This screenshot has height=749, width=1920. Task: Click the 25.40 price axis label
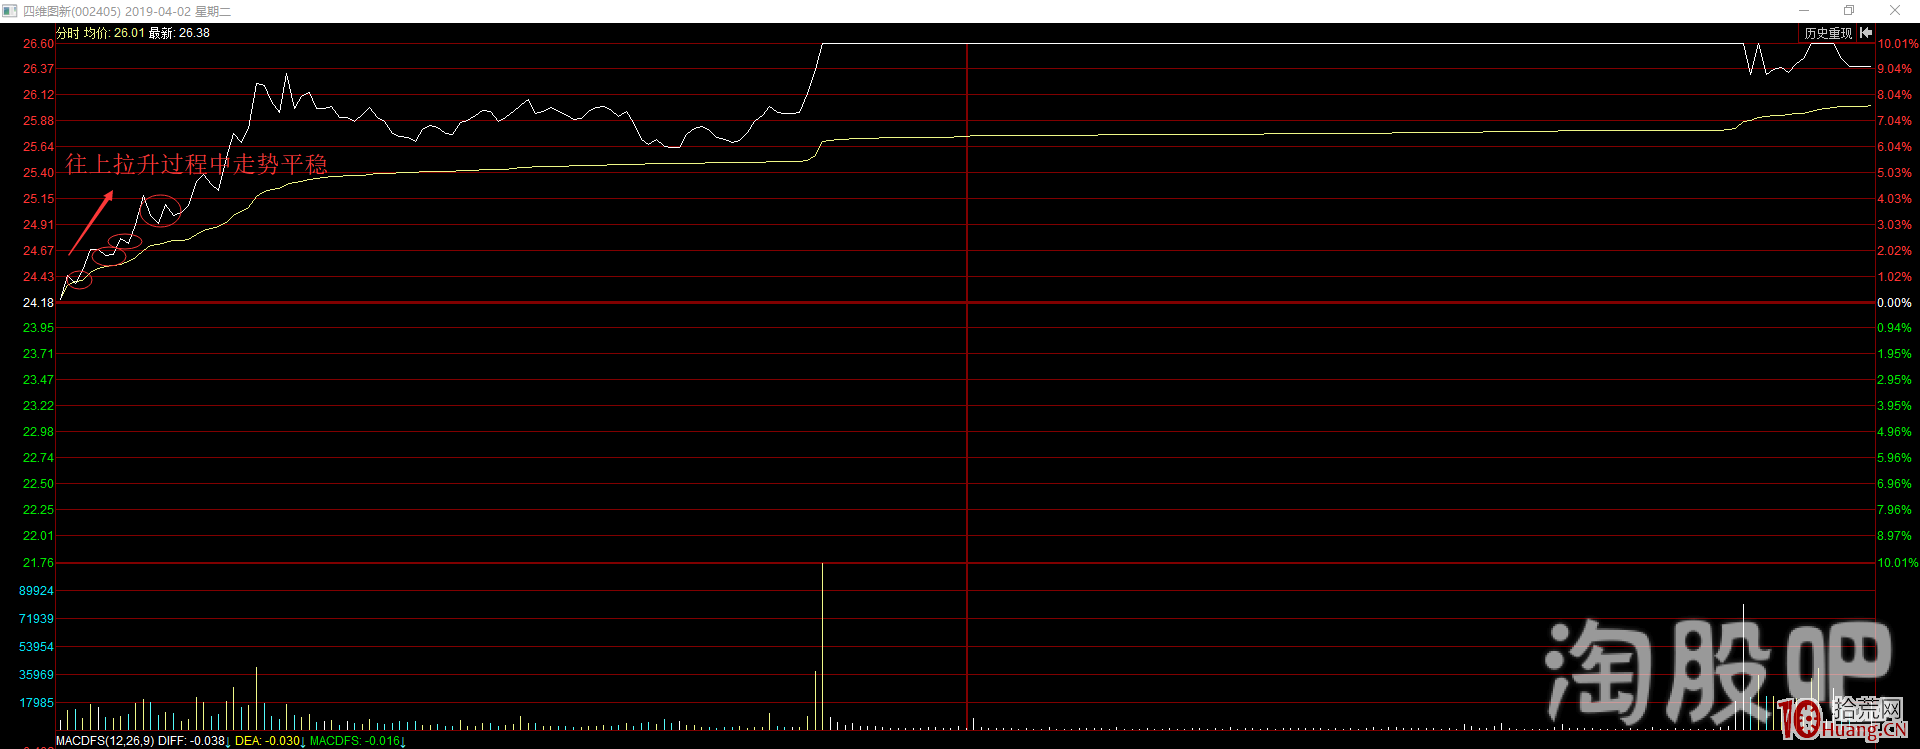pyautogui.click(x=39, y=173)
